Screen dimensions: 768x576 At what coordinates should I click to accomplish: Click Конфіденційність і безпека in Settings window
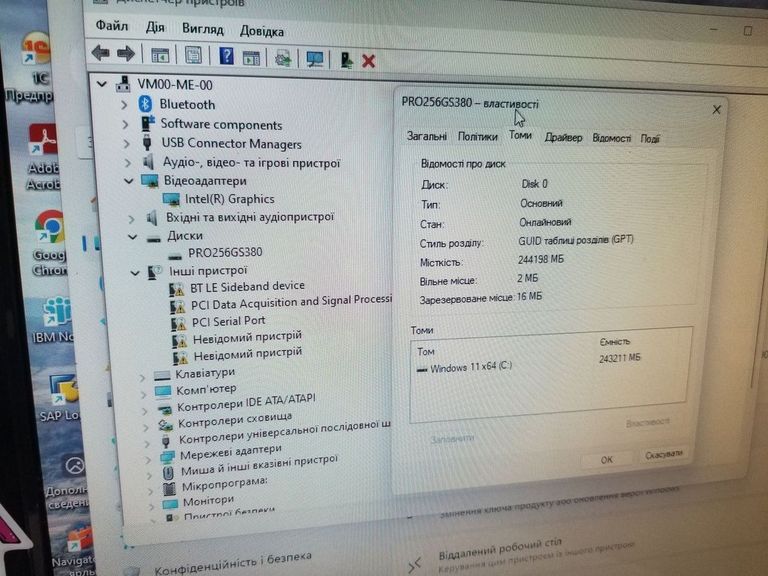(233, 563)
